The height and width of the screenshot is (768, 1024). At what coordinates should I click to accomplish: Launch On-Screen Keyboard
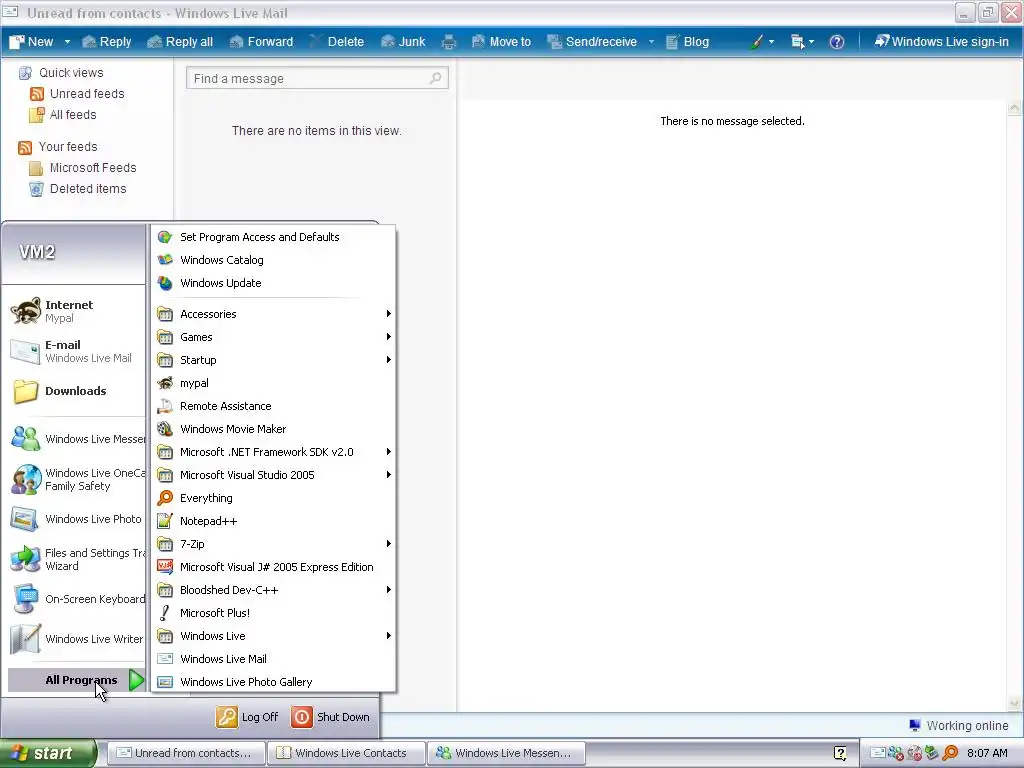(x=76, y=599)
